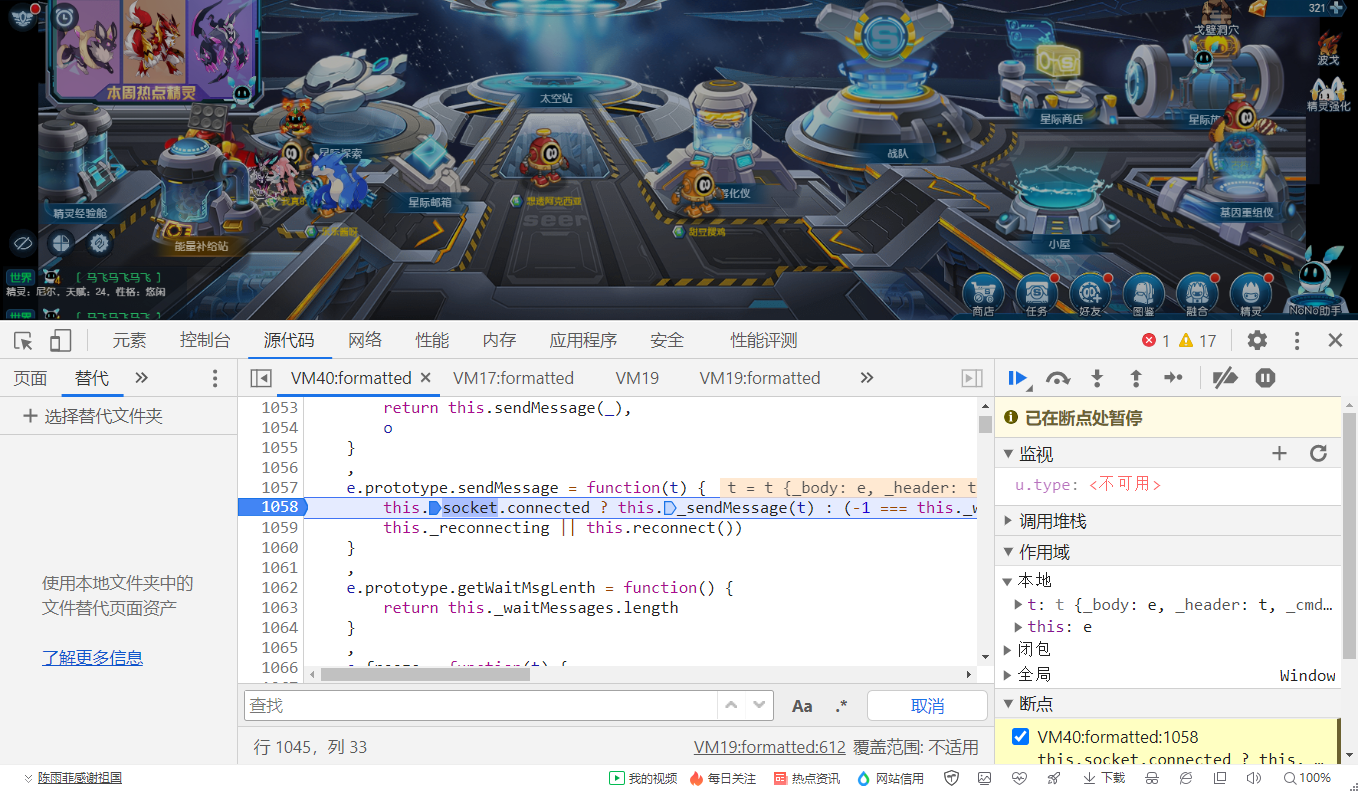The width and height of the screenshot is (1358, 791).
Task: Step into the next function call
Action: tap(1097, 378)
